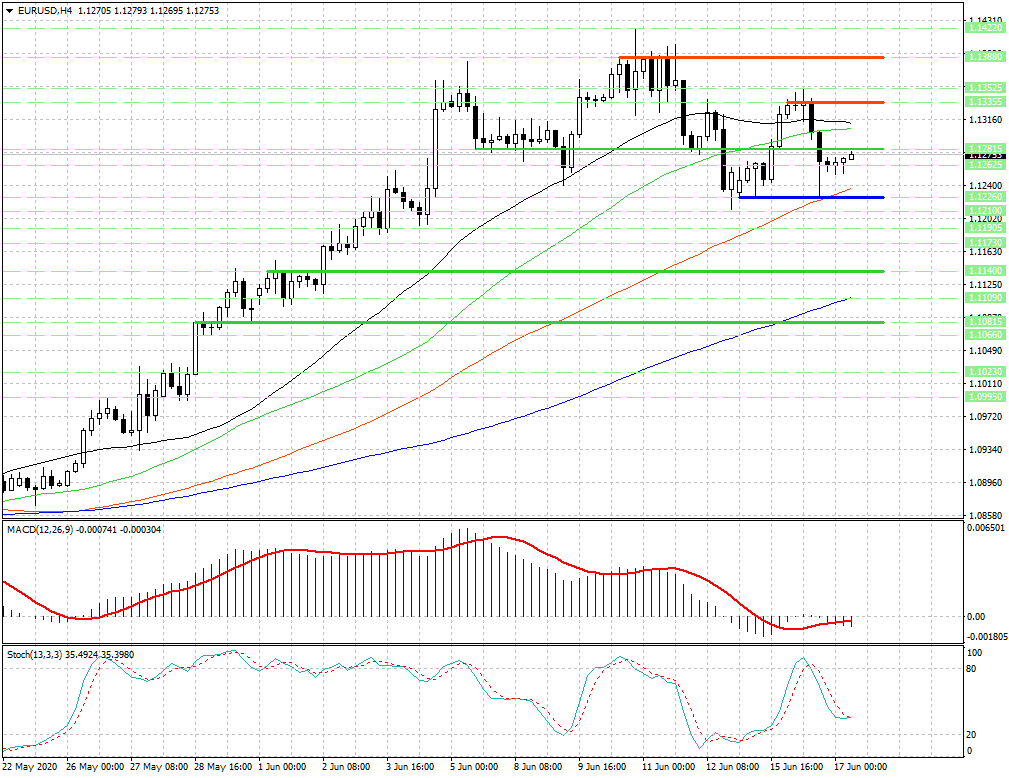
Task: Select the thick green line at 1.11400
Action: point(575,271)
